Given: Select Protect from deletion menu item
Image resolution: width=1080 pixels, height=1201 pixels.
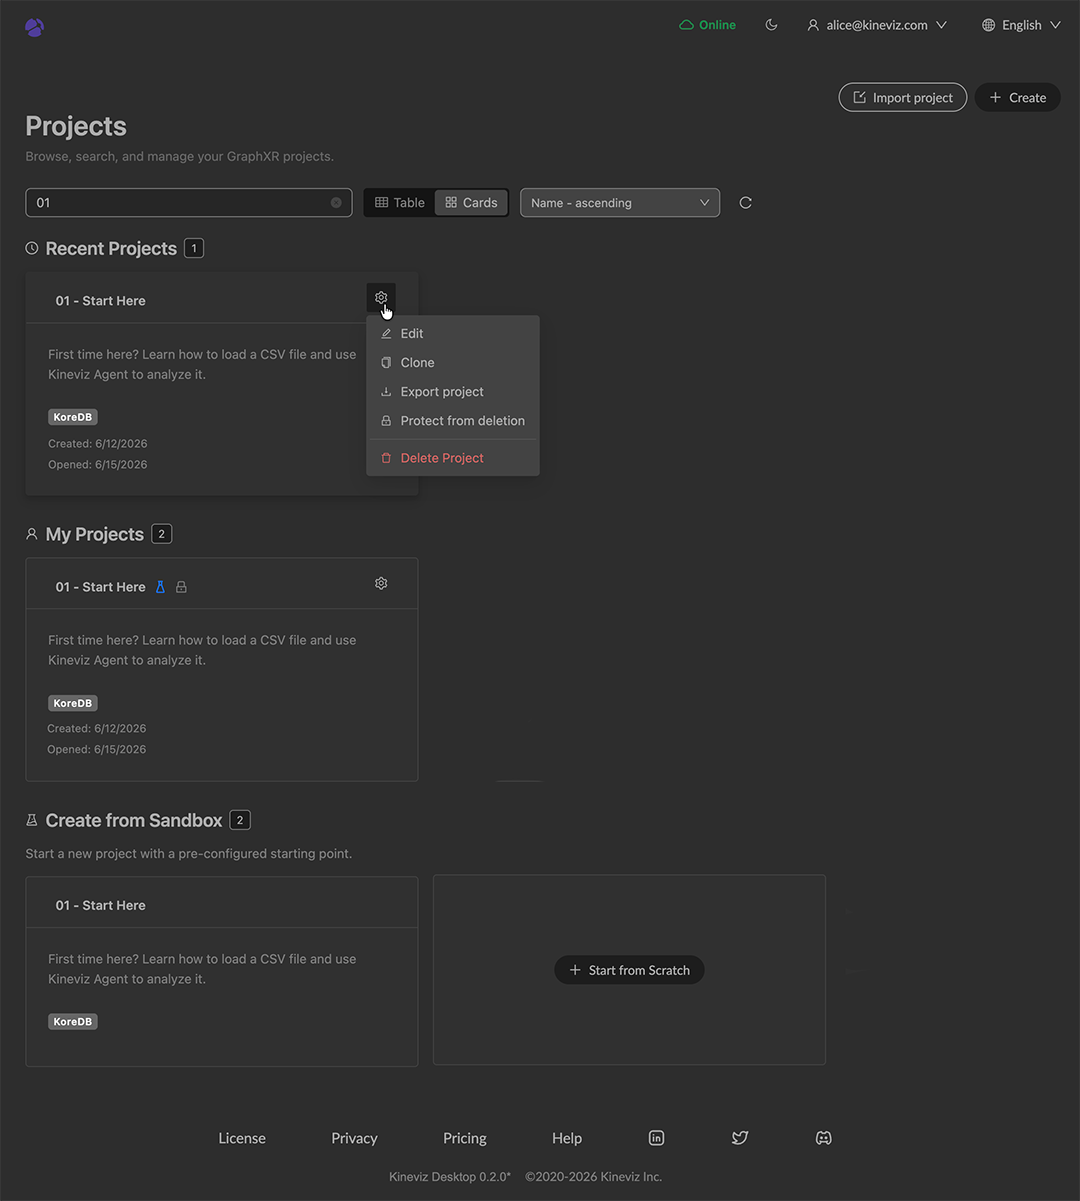Looking at the screenshot, I should pos(453,420).
